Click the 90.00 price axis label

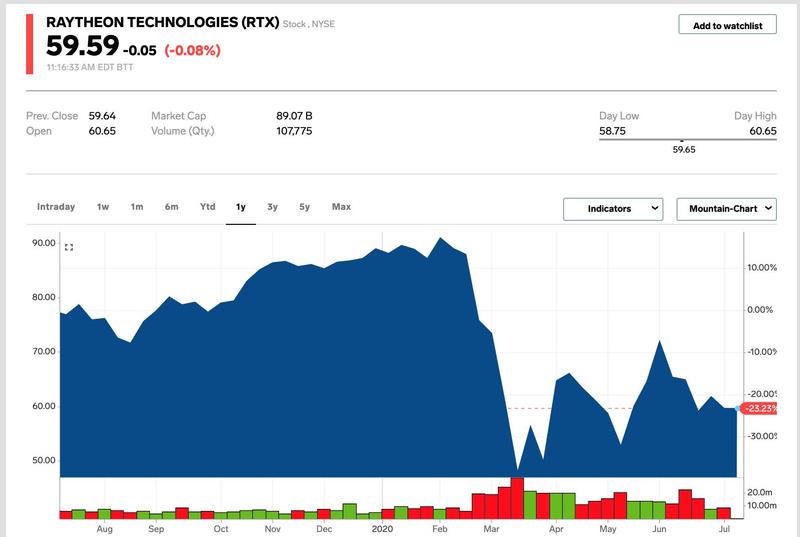pos(44,243)
